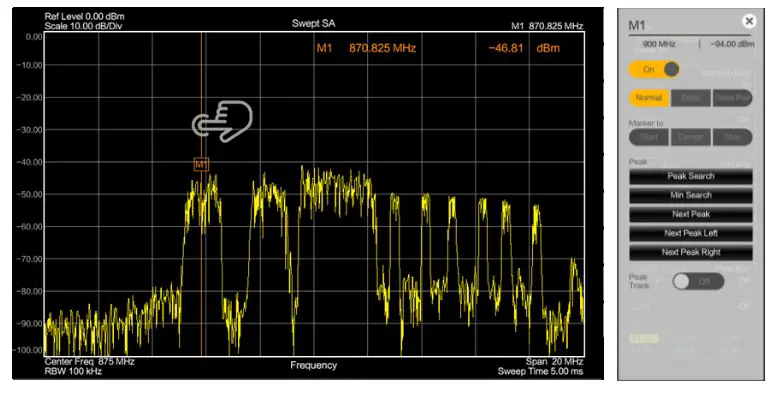Image resolution: width=773 pixels, height=394 pixels.
Task: Open the Span 20 MHz setting
Action: (554, 361)
